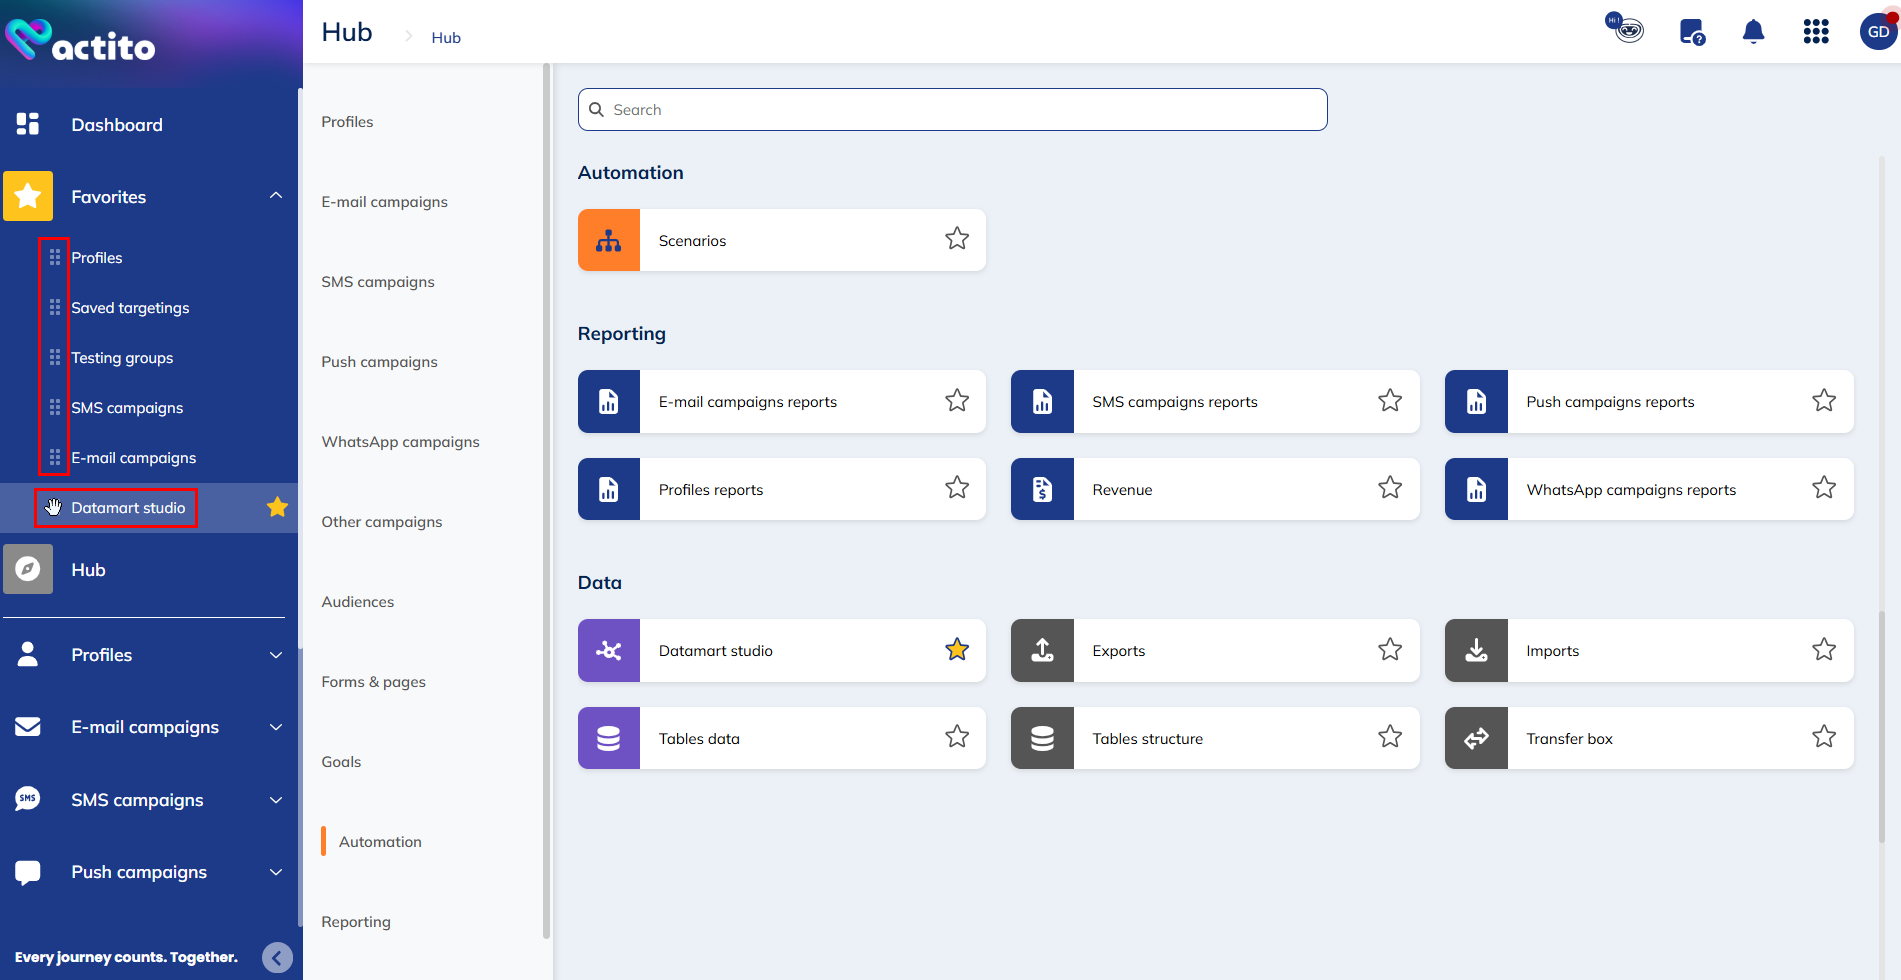Image resolution: width=1901 pixels, height=980 pixels.
Task: Open the Transfer box icon
Action: pos(1476,738)
